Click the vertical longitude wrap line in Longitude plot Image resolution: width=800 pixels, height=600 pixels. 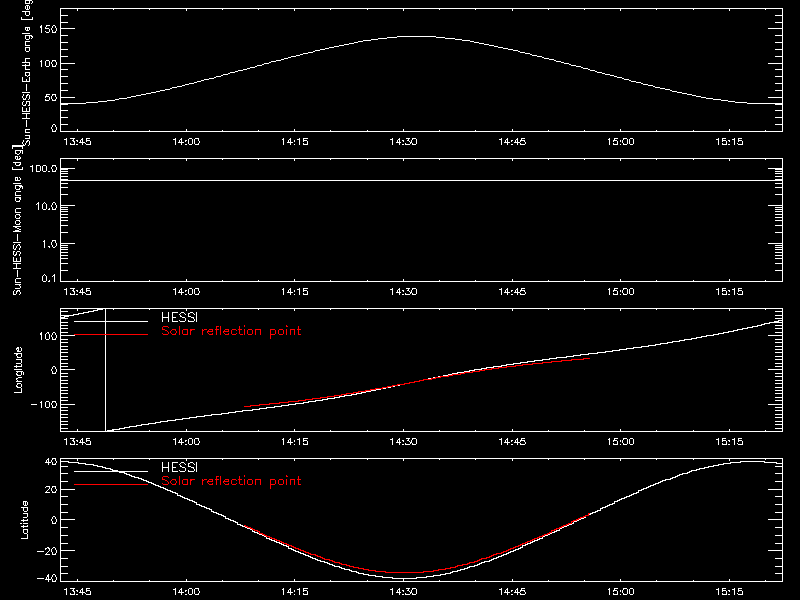tap(106, 370)
